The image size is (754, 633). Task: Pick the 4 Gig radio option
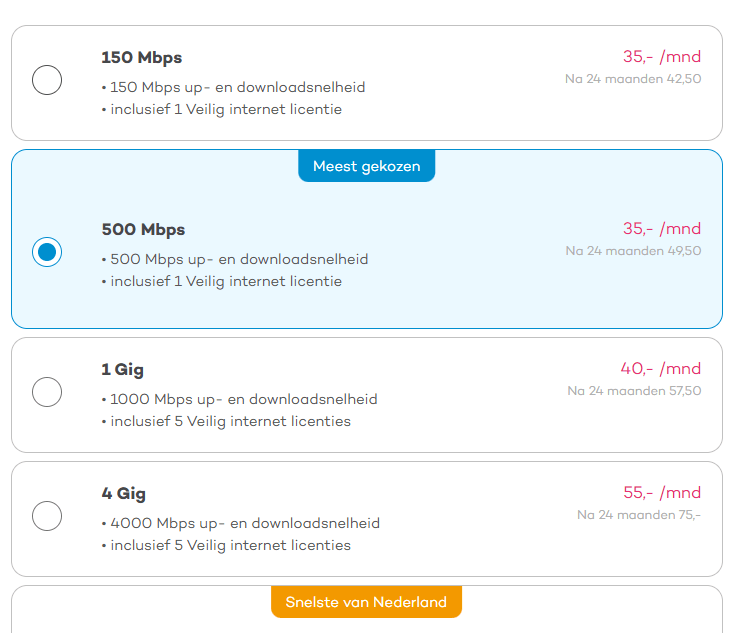[47, 516]
